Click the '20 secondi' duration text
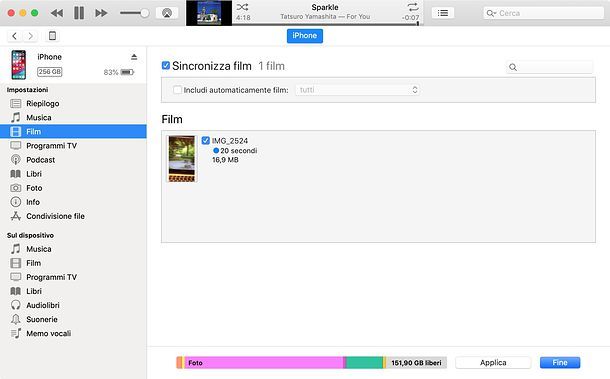This screenshot has width=610, height=379. coord(238,151)
